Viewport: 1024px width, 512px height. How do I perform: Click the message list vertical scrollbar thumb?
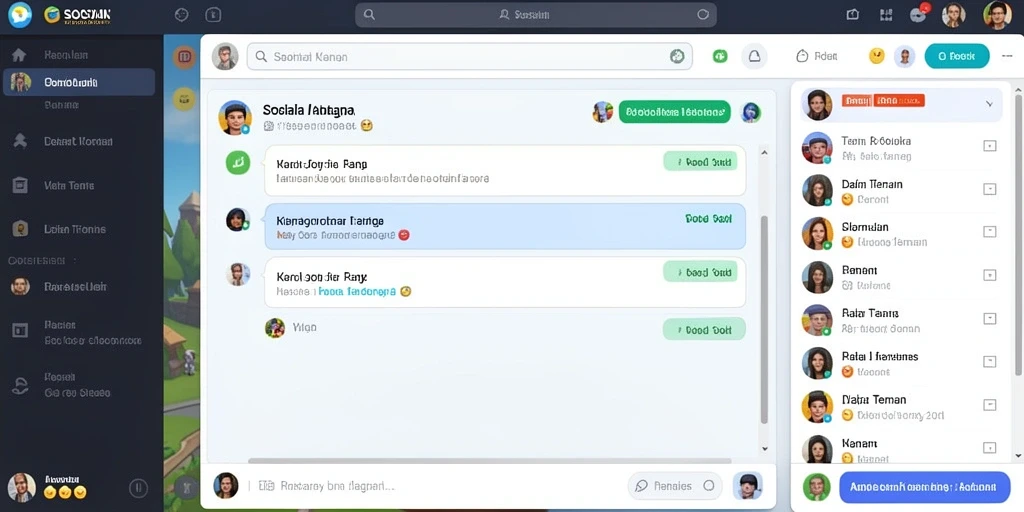[765, 319]
